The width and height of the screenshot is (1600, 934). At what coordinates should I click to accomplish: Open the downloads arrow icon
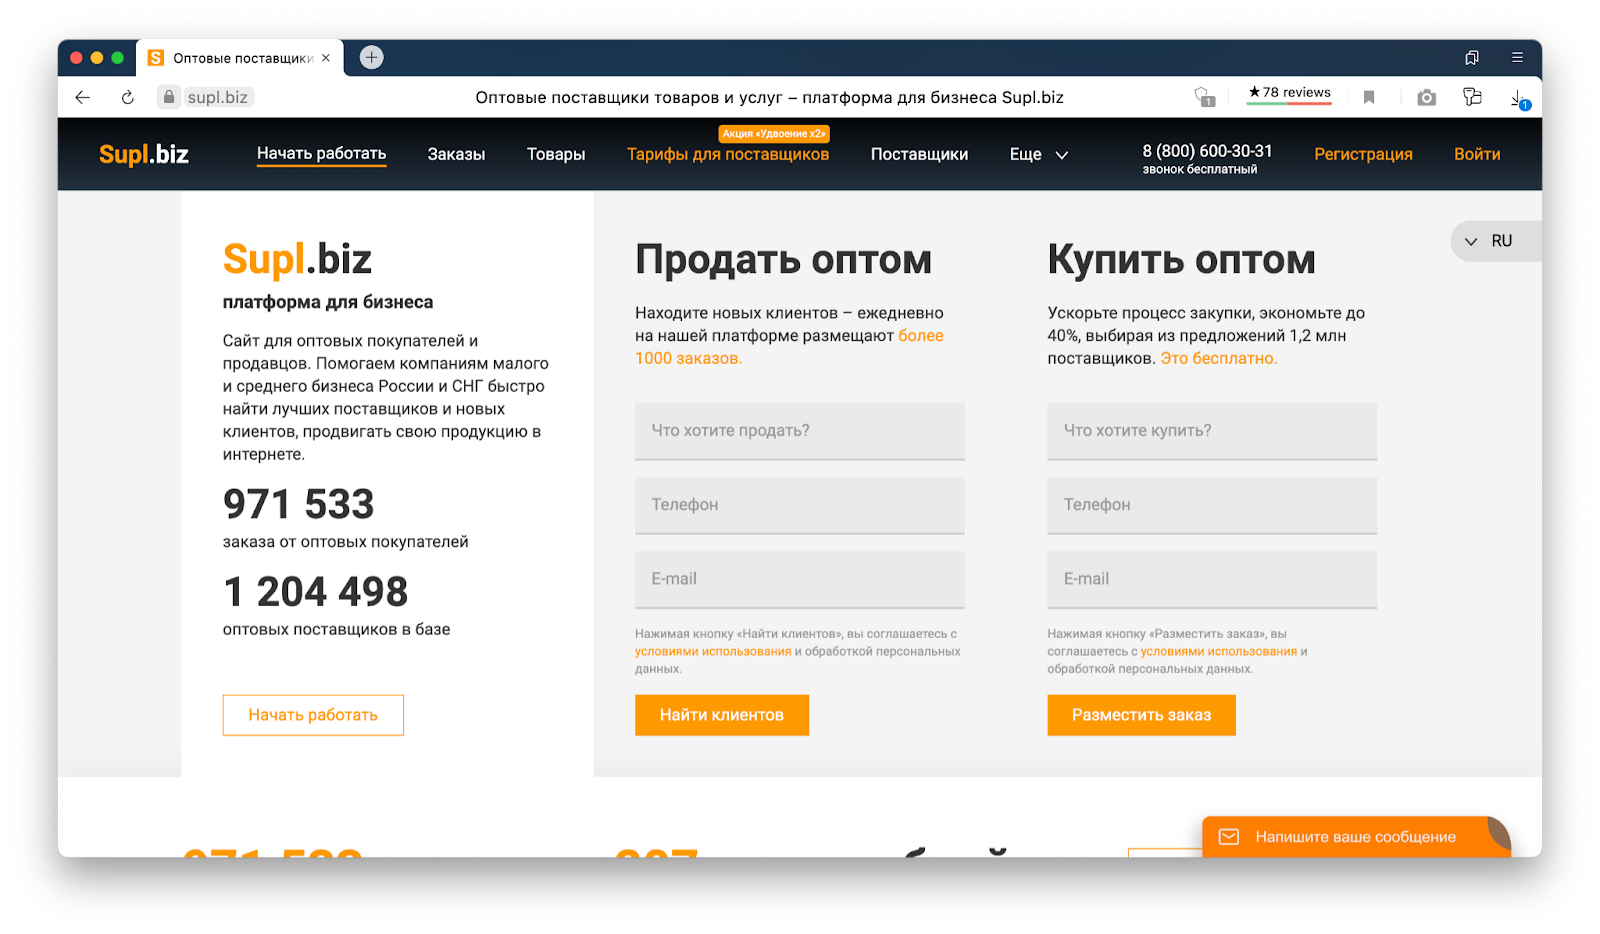[x=1519, y=98]
